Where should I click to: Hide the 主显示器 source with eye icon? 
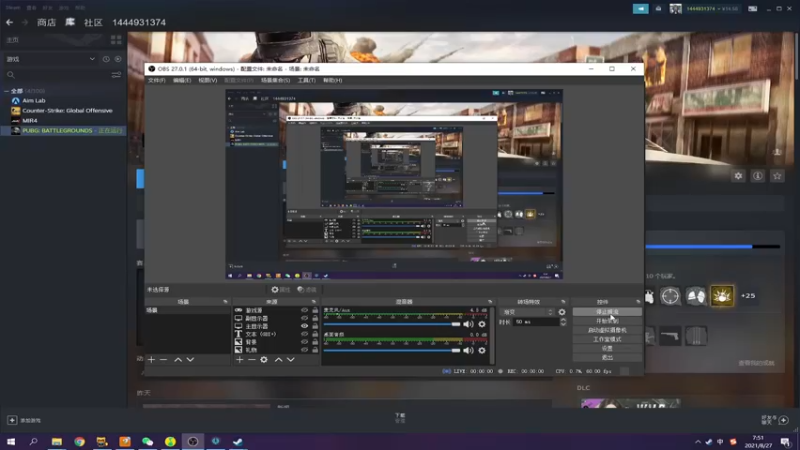pyautogui.click(x=305, y=326)
